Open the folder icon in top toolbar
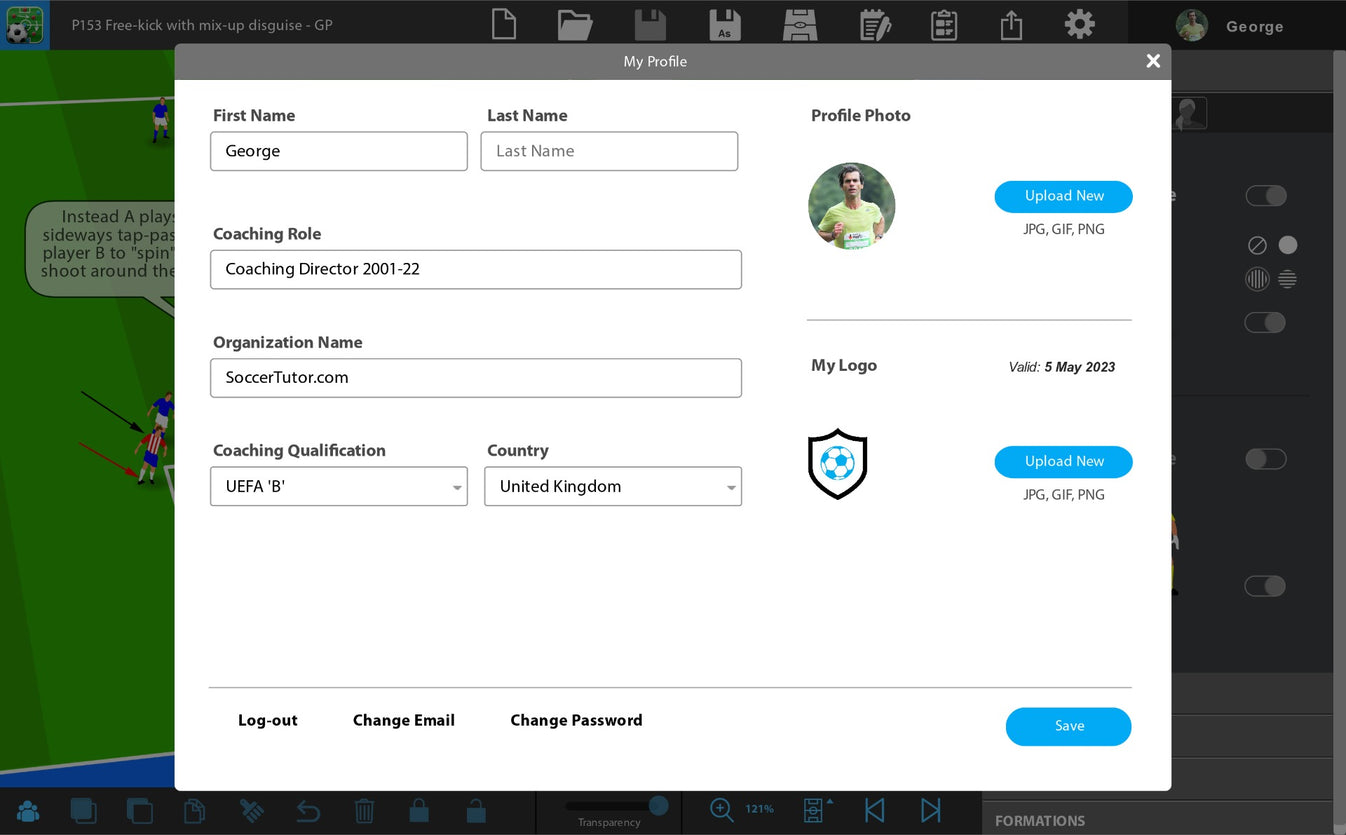Image resolution: width=1346 pixels, height=835 pixels. pyautogui.click(x=575, y=24)
